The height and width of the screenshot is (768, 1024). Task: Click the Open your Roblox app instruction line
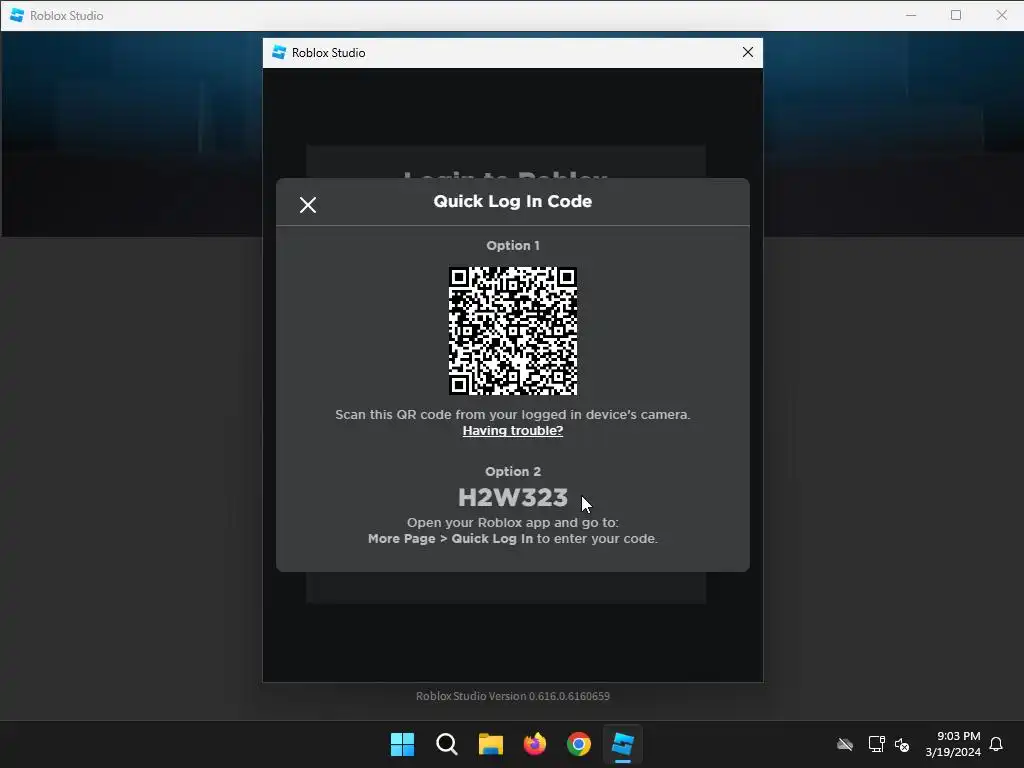click(513, 522)
